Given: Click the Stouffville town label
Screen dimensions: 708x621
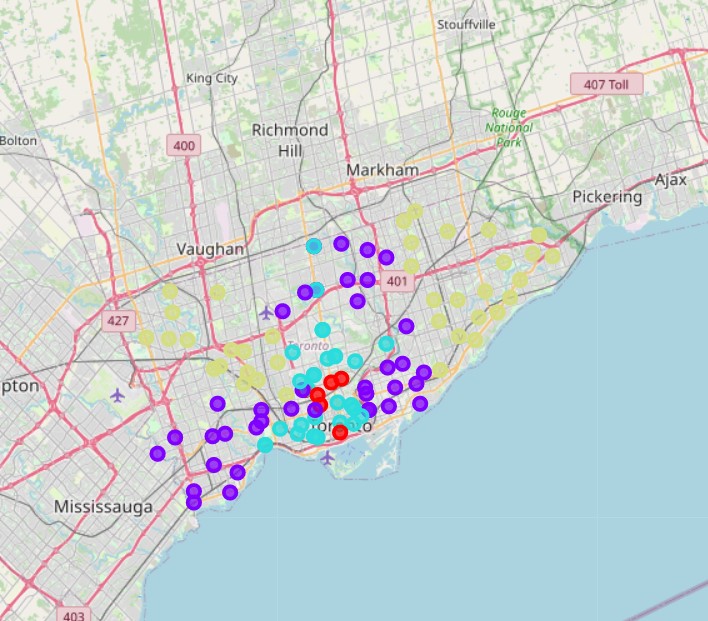Looking at the screenshot, I should (466, 24).
